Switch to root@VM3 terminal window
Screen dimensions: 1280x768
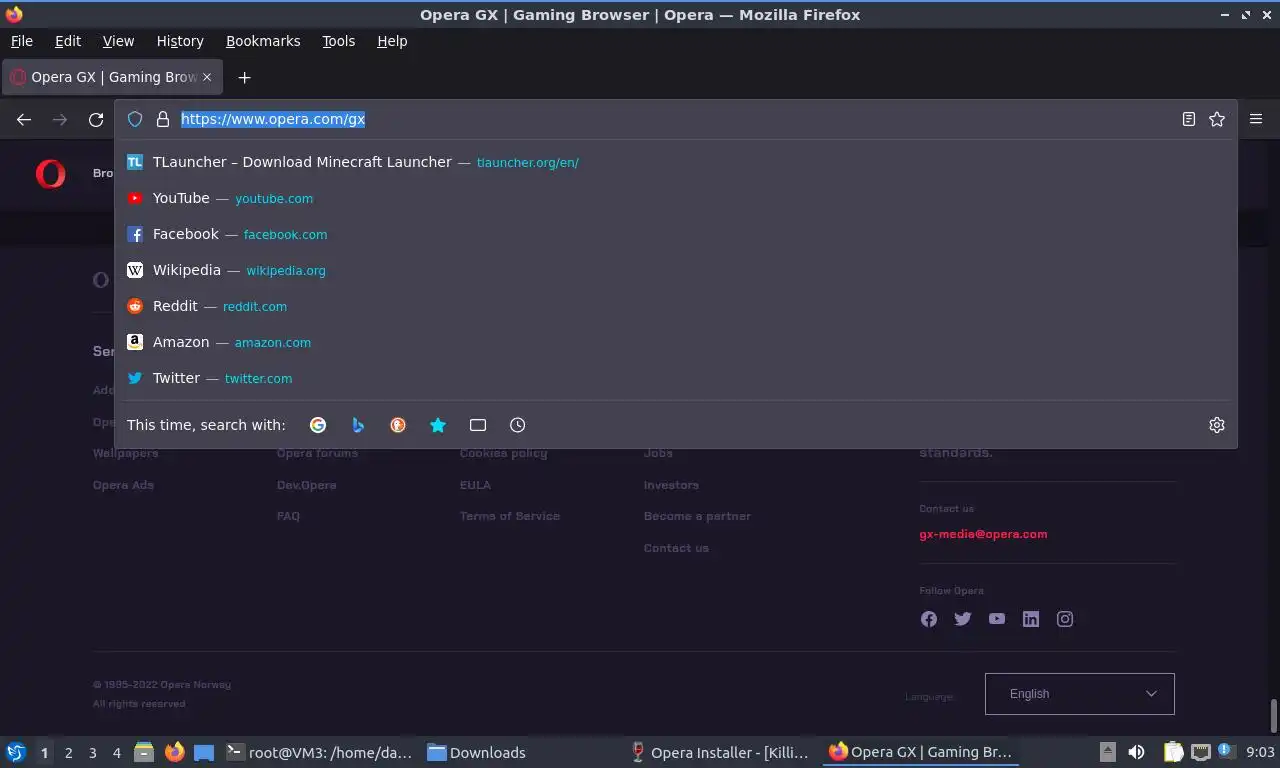[x=319, y=752]
